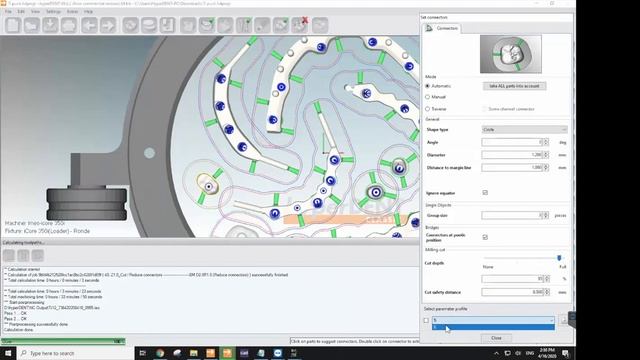Viewport: 640px width, 360px height.
Task: Click the Connectors tab icon
Action: point(429,28)
